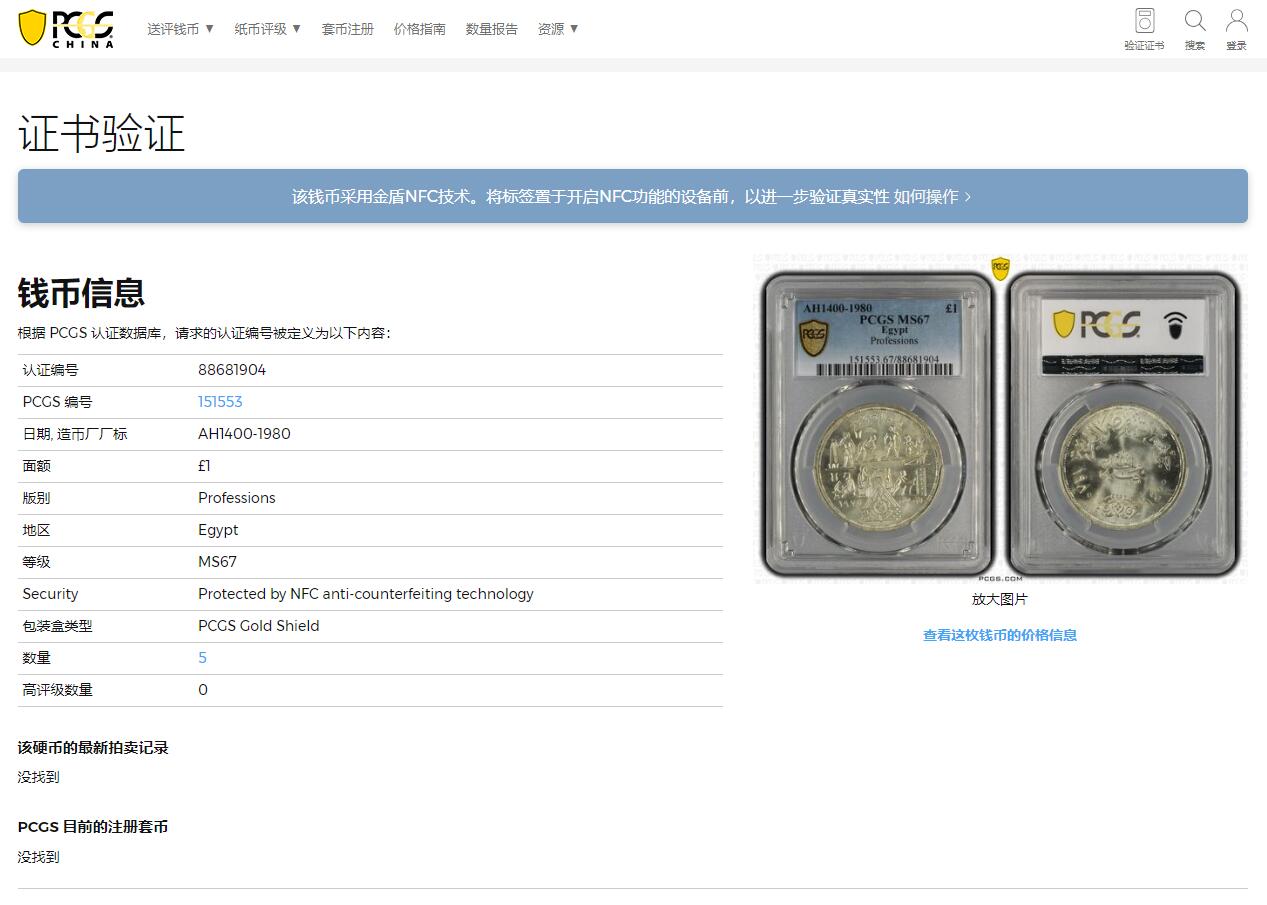Click the gold shield badge above coin images
This screenshot has height=905, width=1267.
[x=1000, y=268]
